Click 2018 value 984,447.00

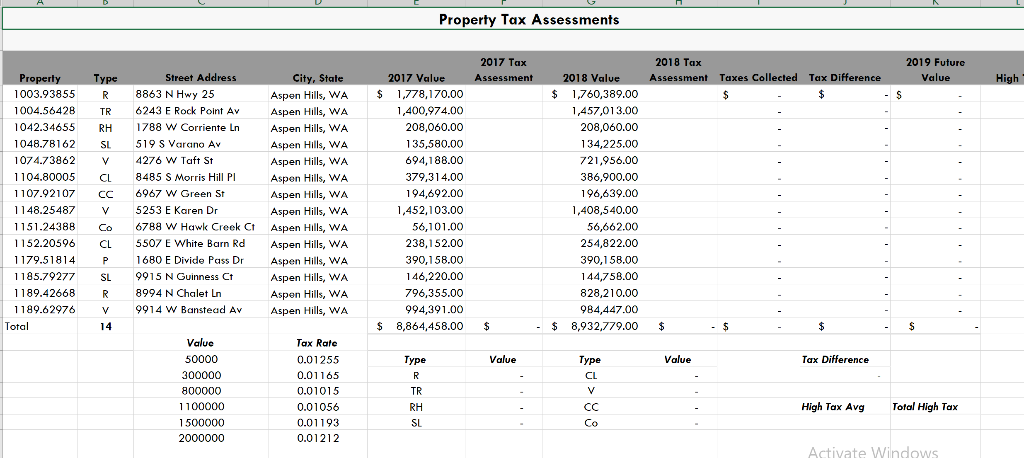(x=609, y=310)
